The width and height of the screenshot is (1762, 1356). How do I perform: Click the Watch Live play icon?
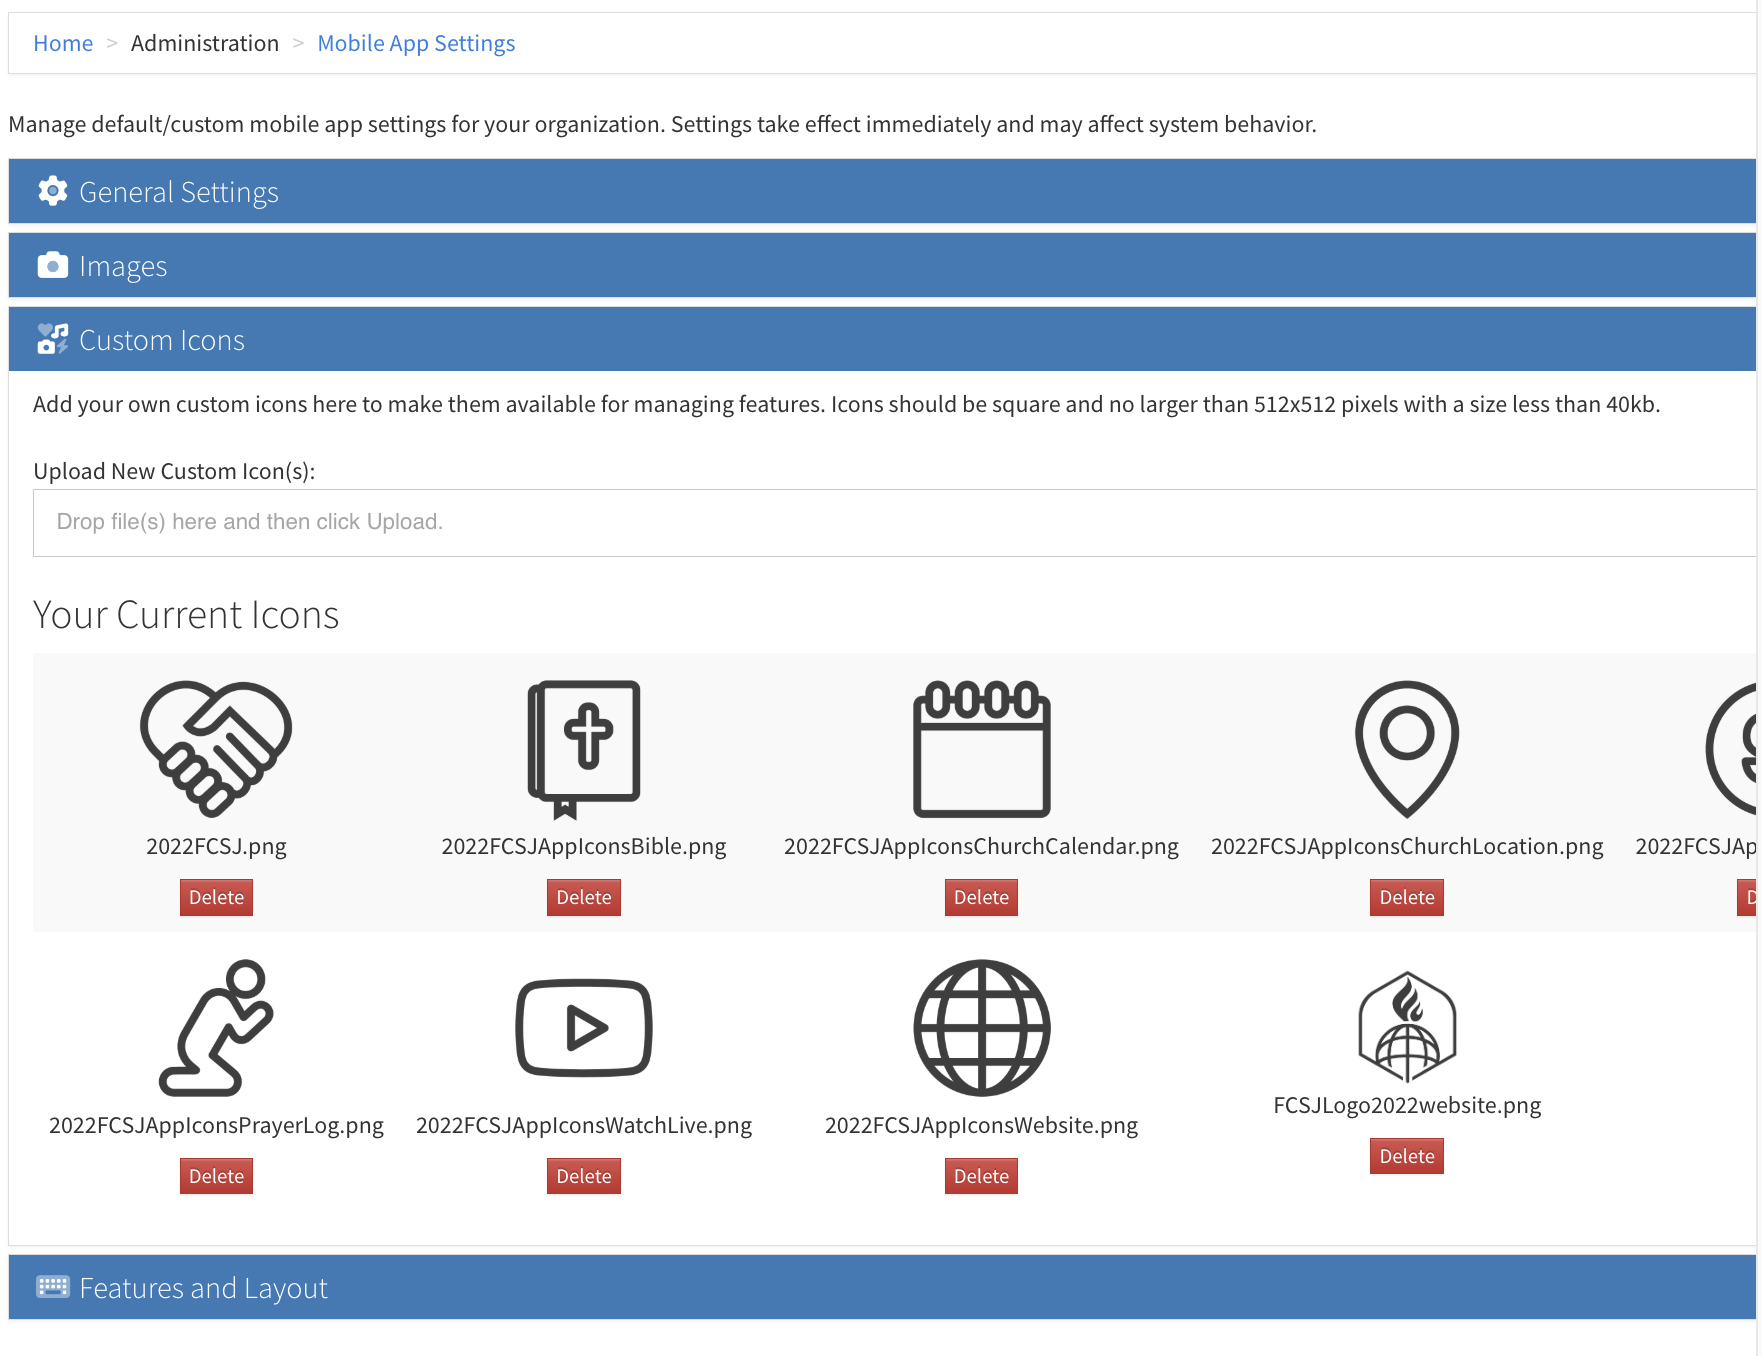584,1028
